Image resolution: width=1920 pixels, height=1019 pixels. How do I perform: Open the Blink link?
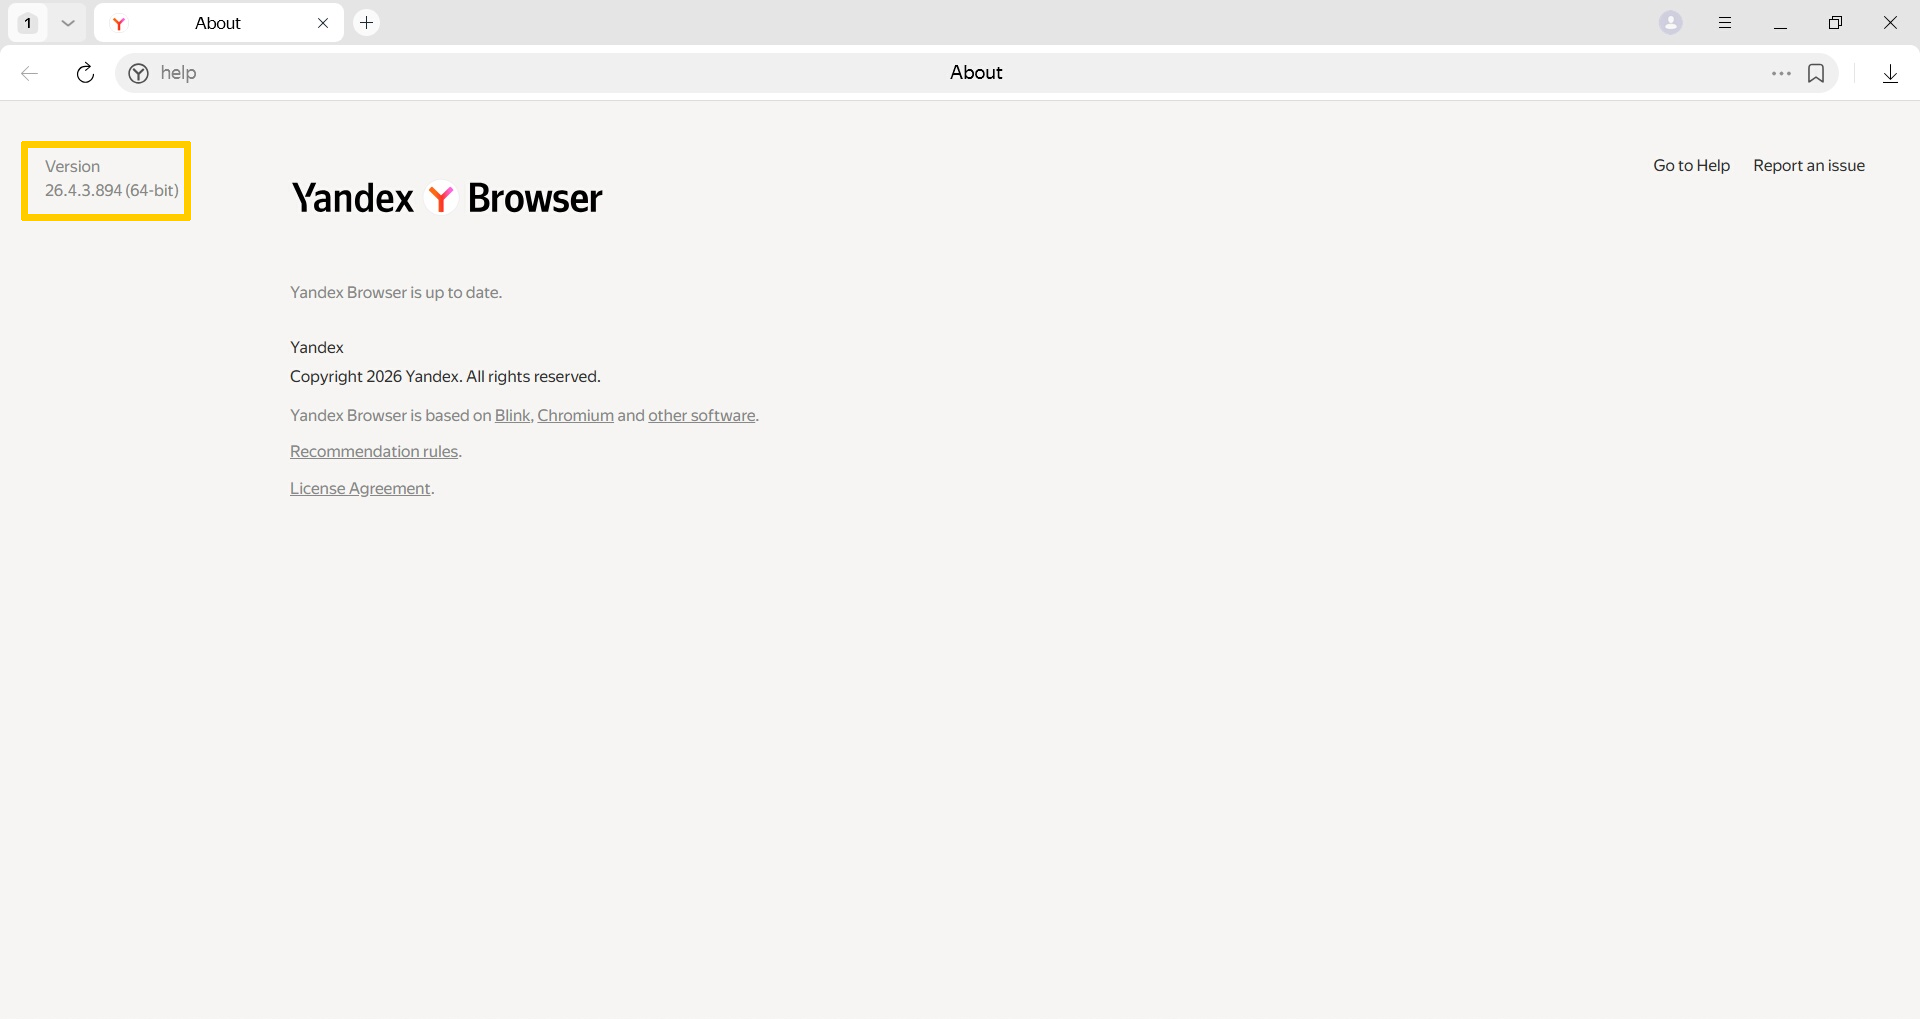pos(512,416)
